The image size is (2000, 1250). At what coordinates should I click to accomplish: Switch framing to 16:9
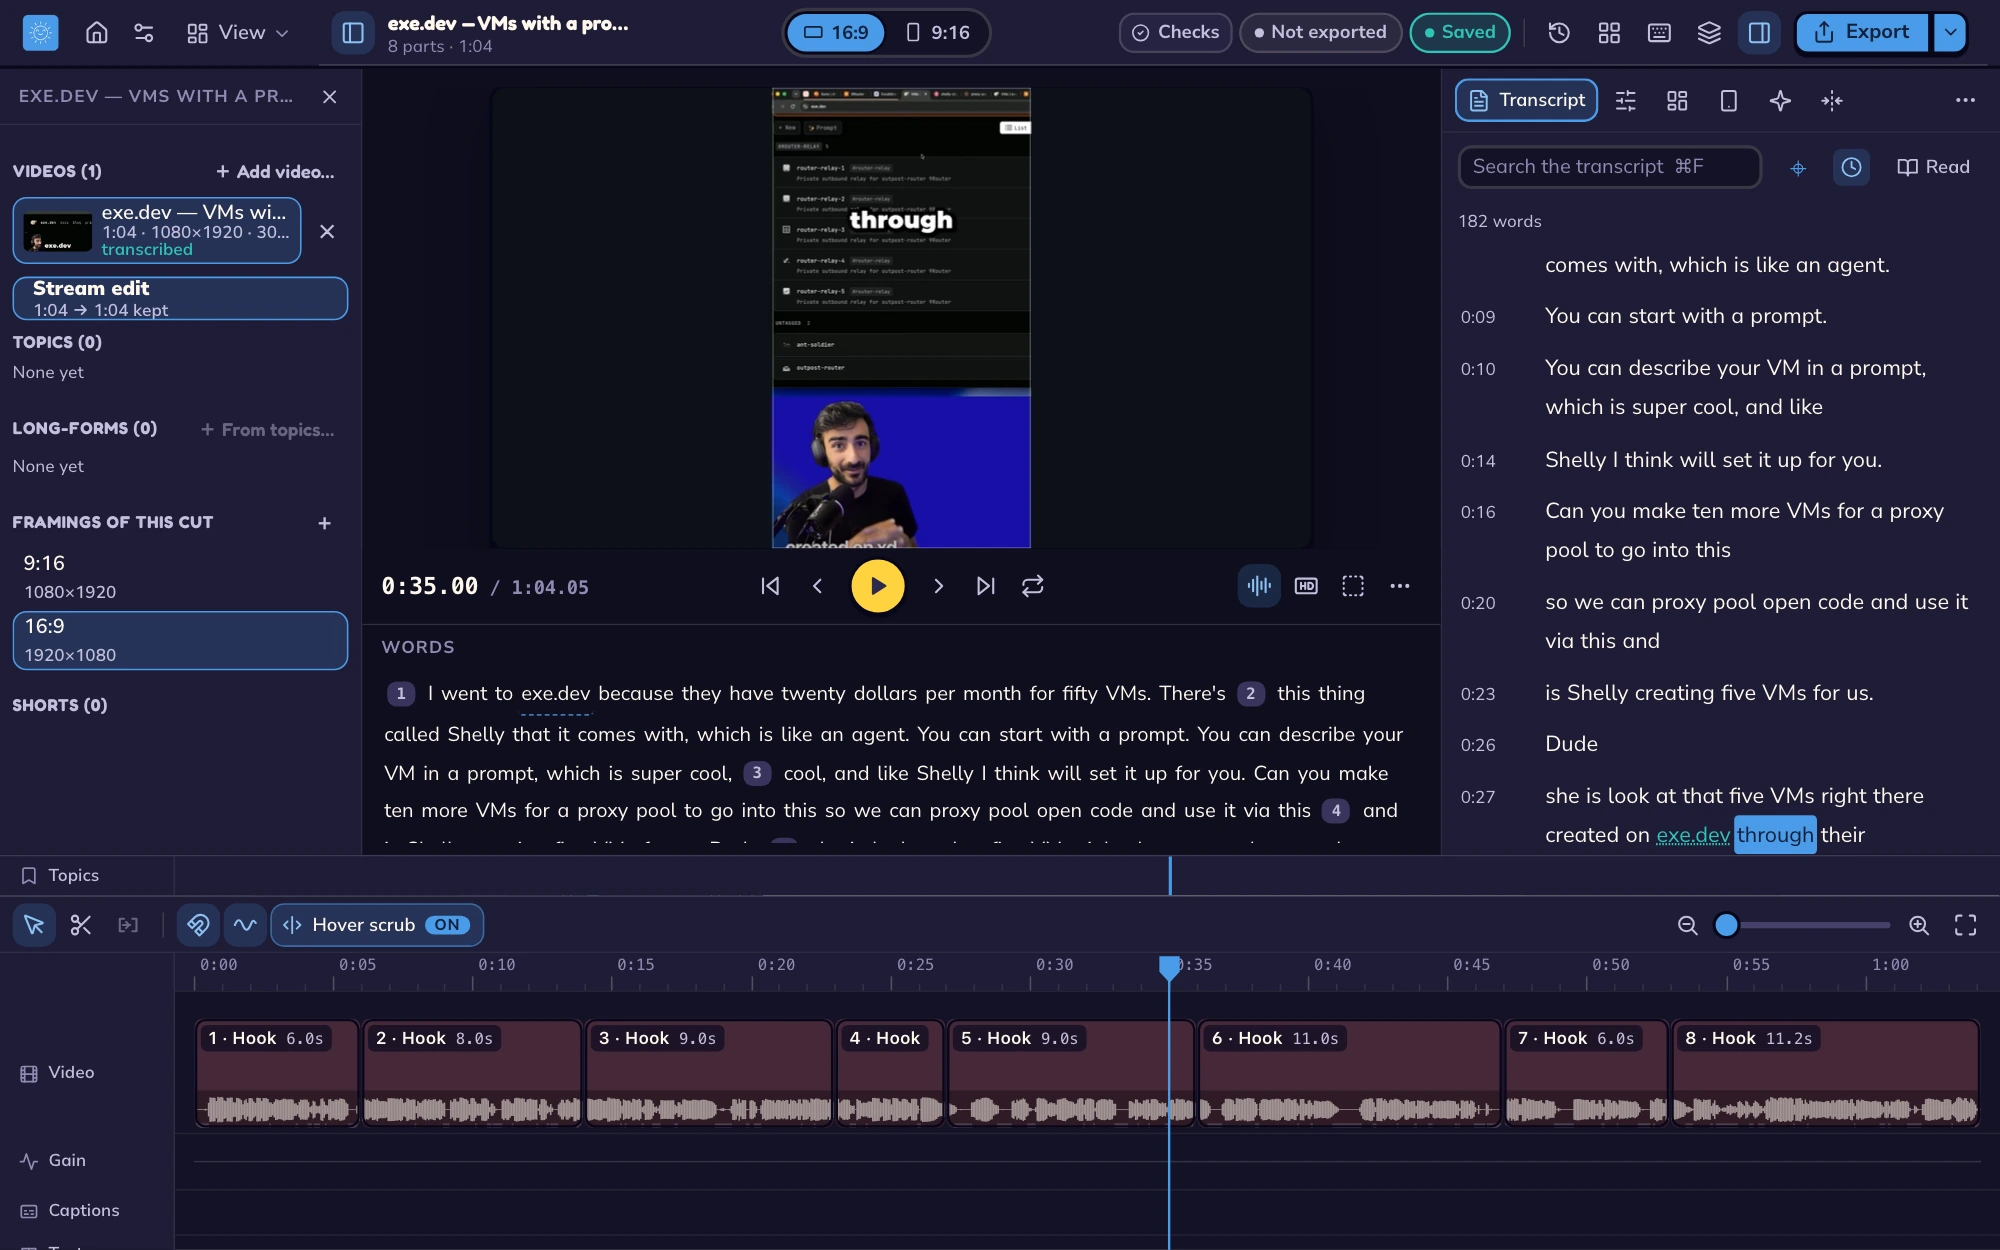[836, 32]
